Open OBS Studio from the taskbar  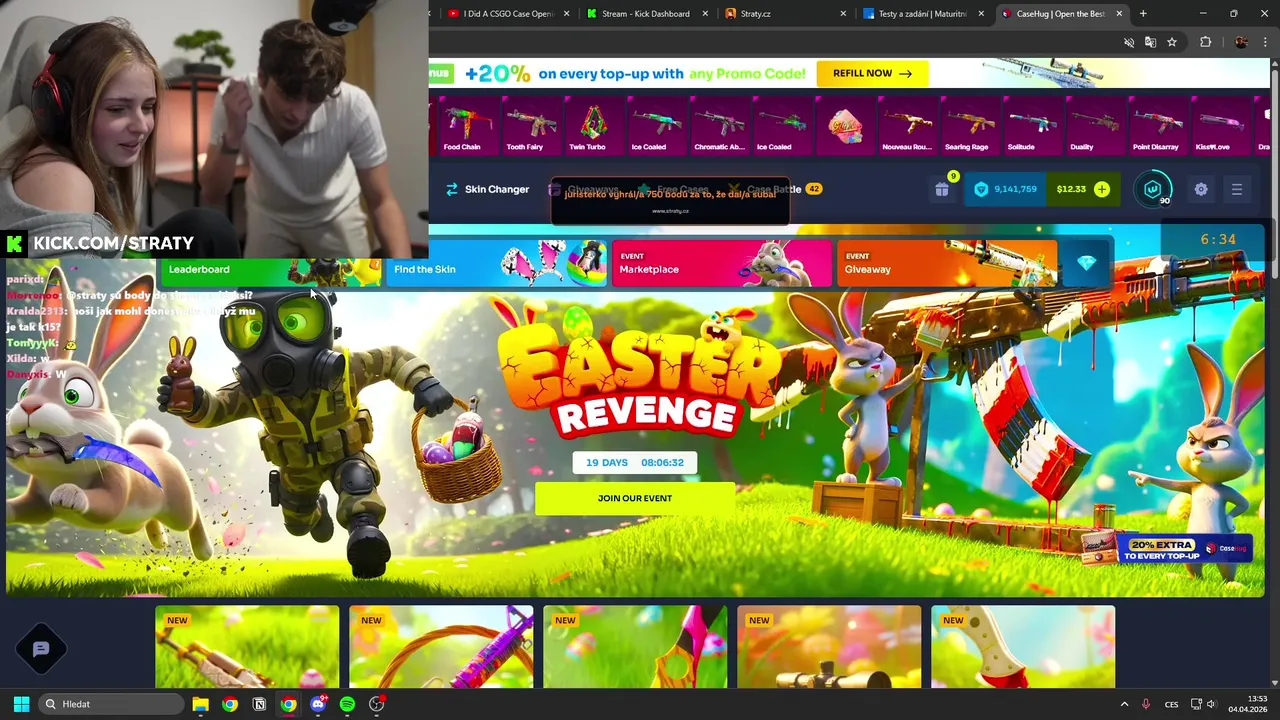point(377,704)
